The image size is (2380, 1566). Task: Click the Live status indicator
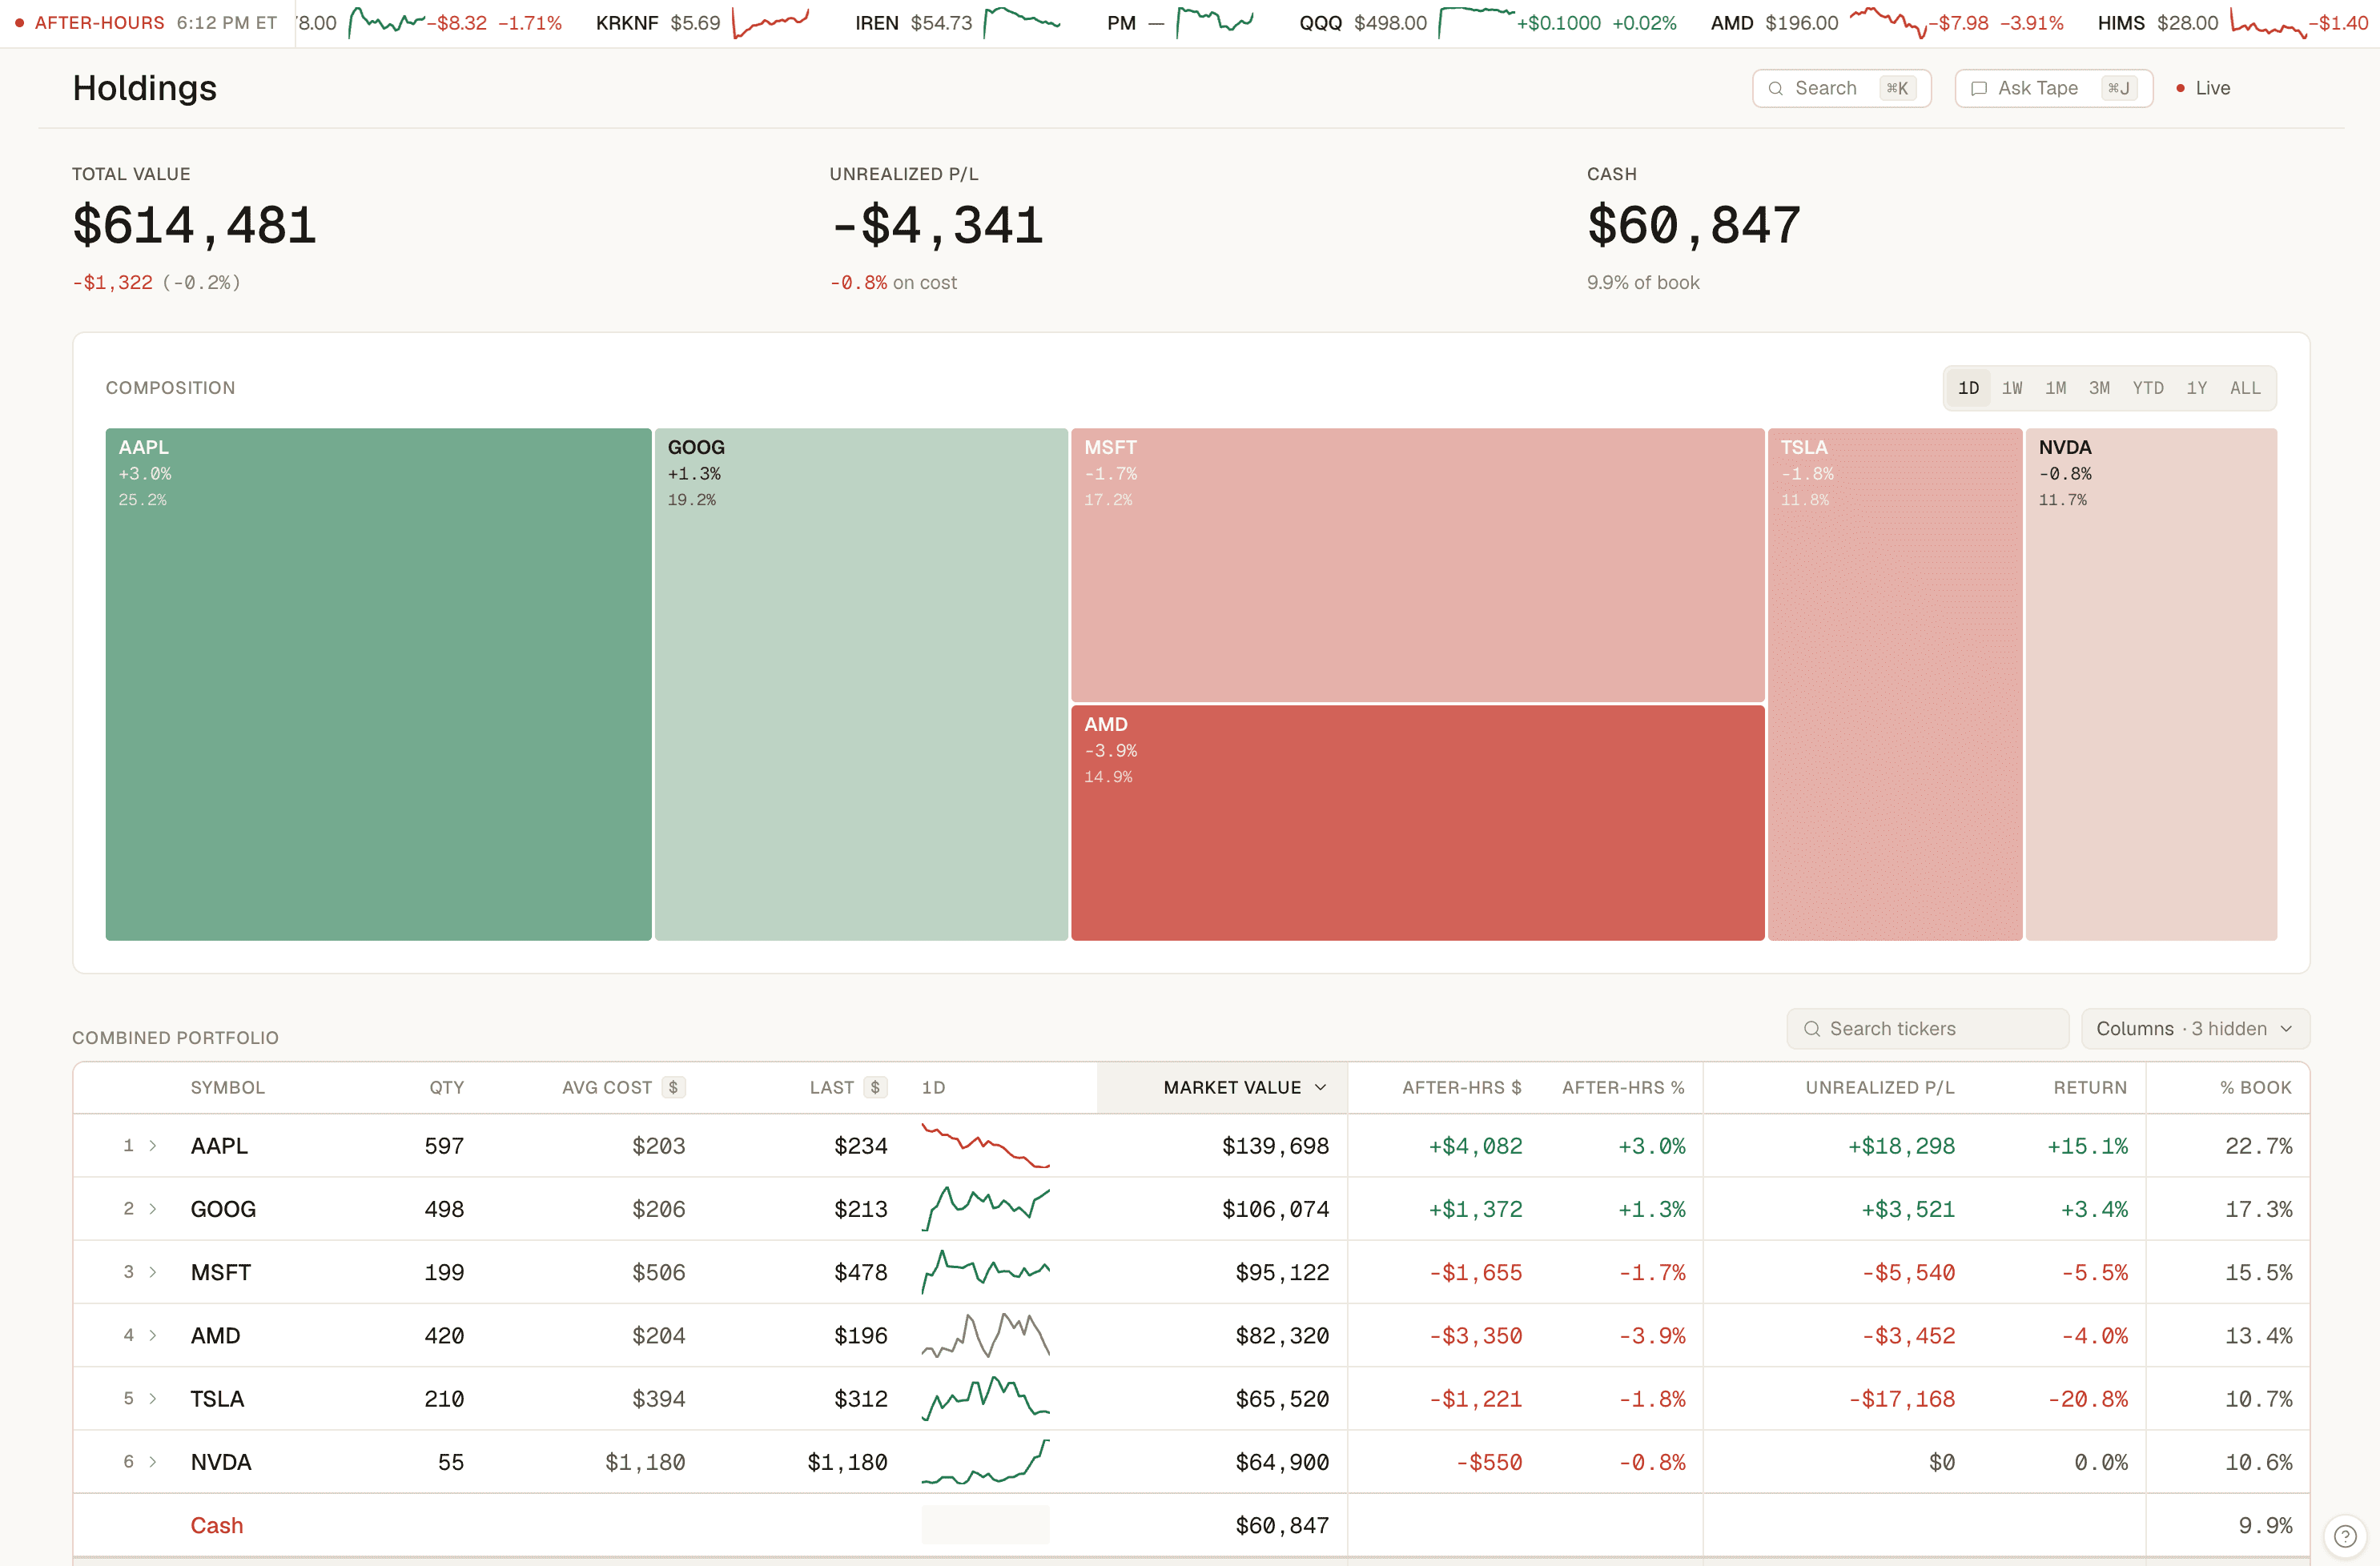click(2203, 88)
